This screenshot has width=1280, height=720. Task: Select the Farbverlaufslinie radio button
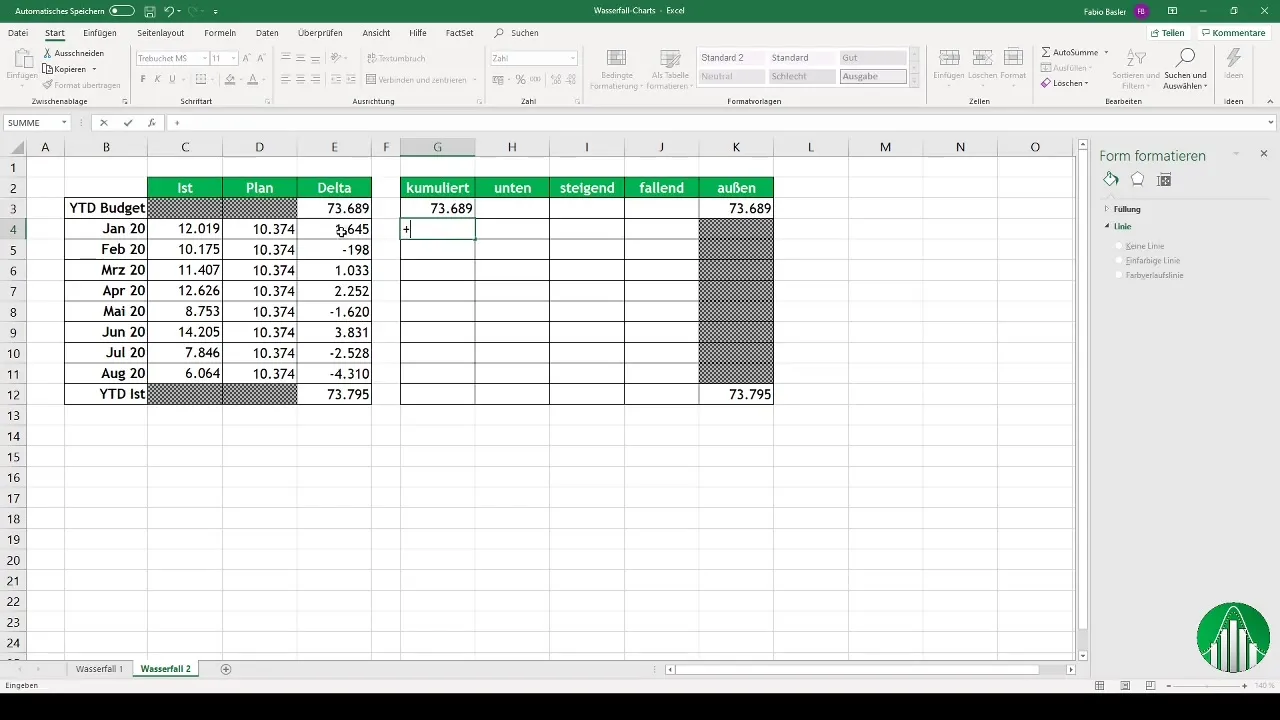pos(1119,274)
